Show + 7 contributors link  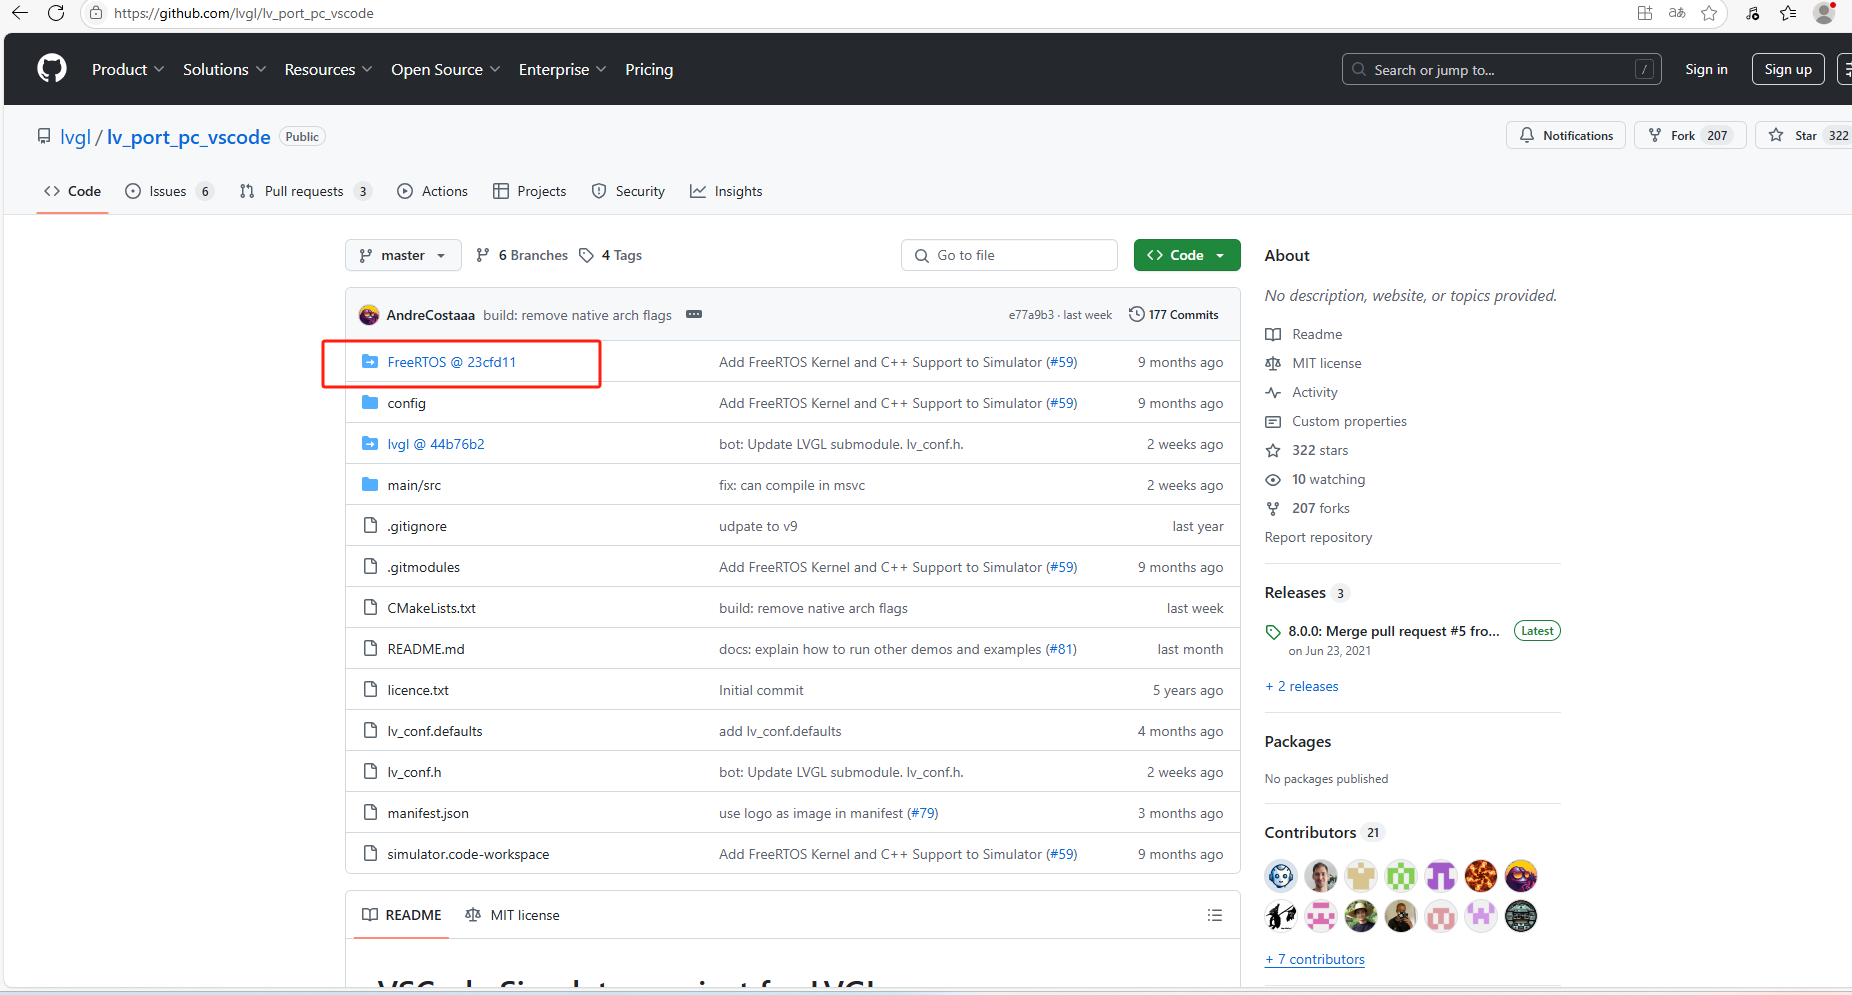click(1315, 959)
